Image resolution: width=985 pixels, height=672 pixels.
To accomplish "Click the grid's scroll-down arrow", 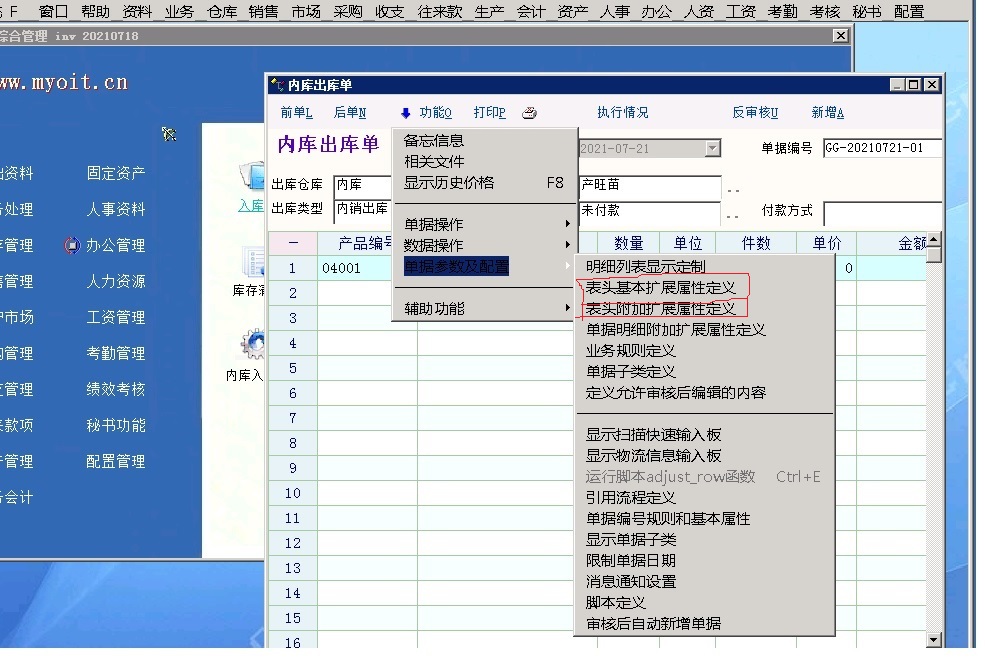I will pos(934,639).
